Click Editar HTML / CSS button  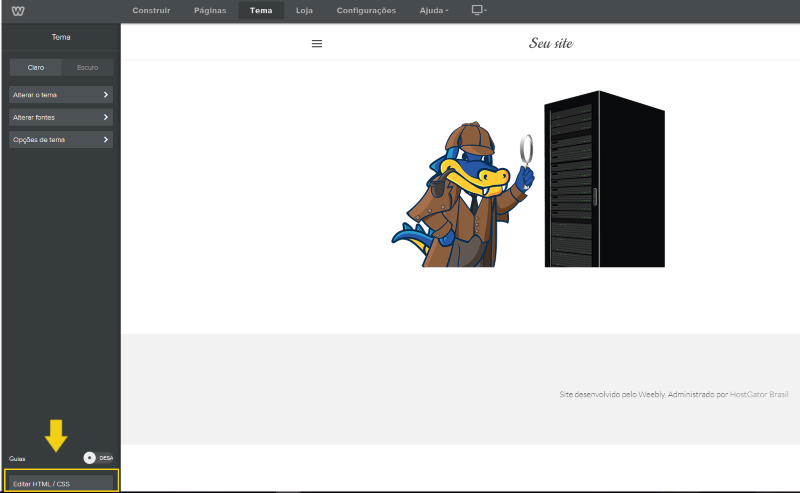click(x=61, y=483)
